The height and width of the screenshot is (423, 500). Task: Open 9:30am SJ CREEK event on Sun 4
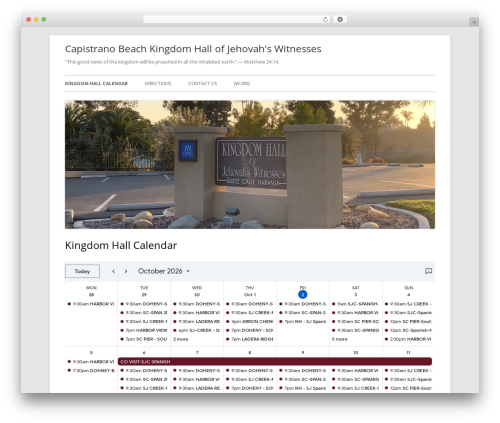point(409,304)
